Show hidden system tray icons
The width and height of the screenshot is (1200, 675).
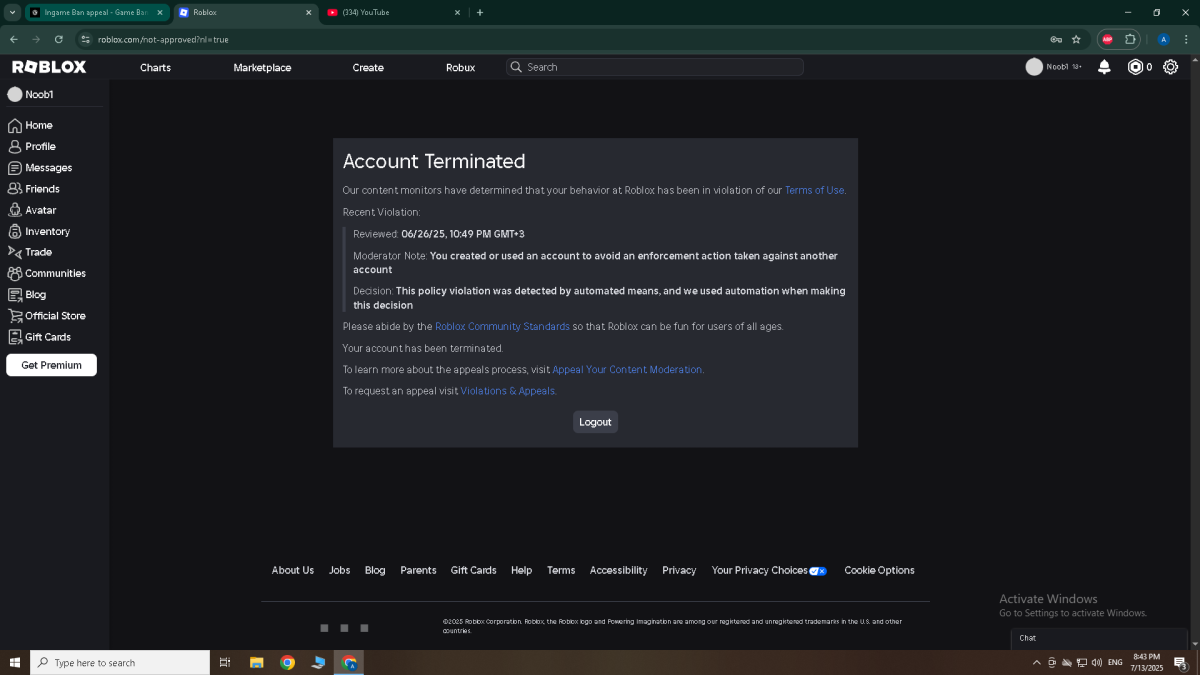pyautogui.click(x=1036, y=662)
